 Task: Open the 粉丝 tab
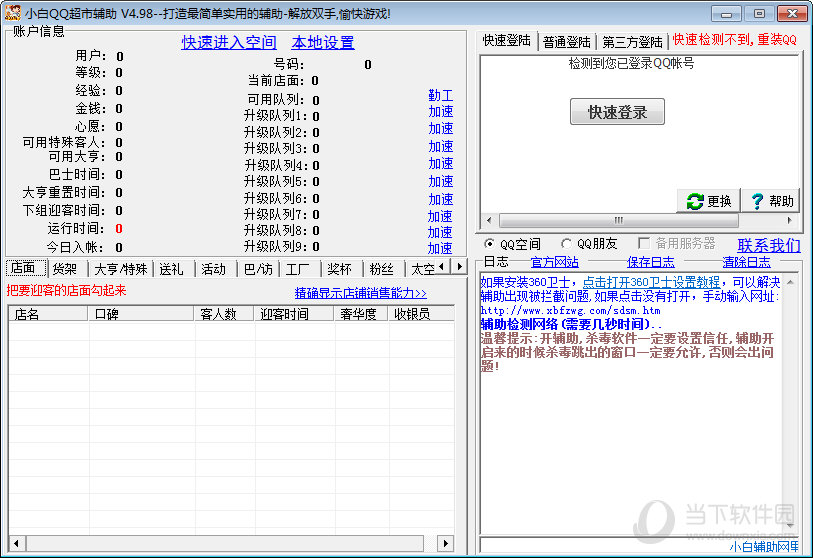click(x=382, y=269)
